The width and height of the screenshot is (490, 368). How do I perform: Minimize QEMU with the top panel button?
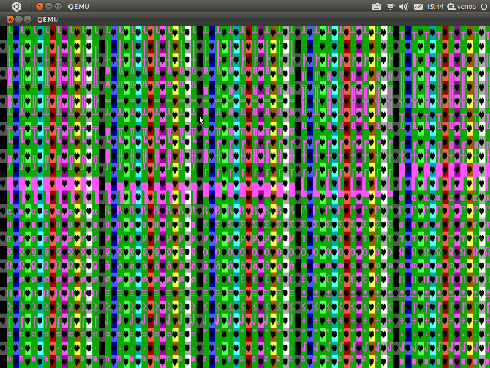point(49,6)
